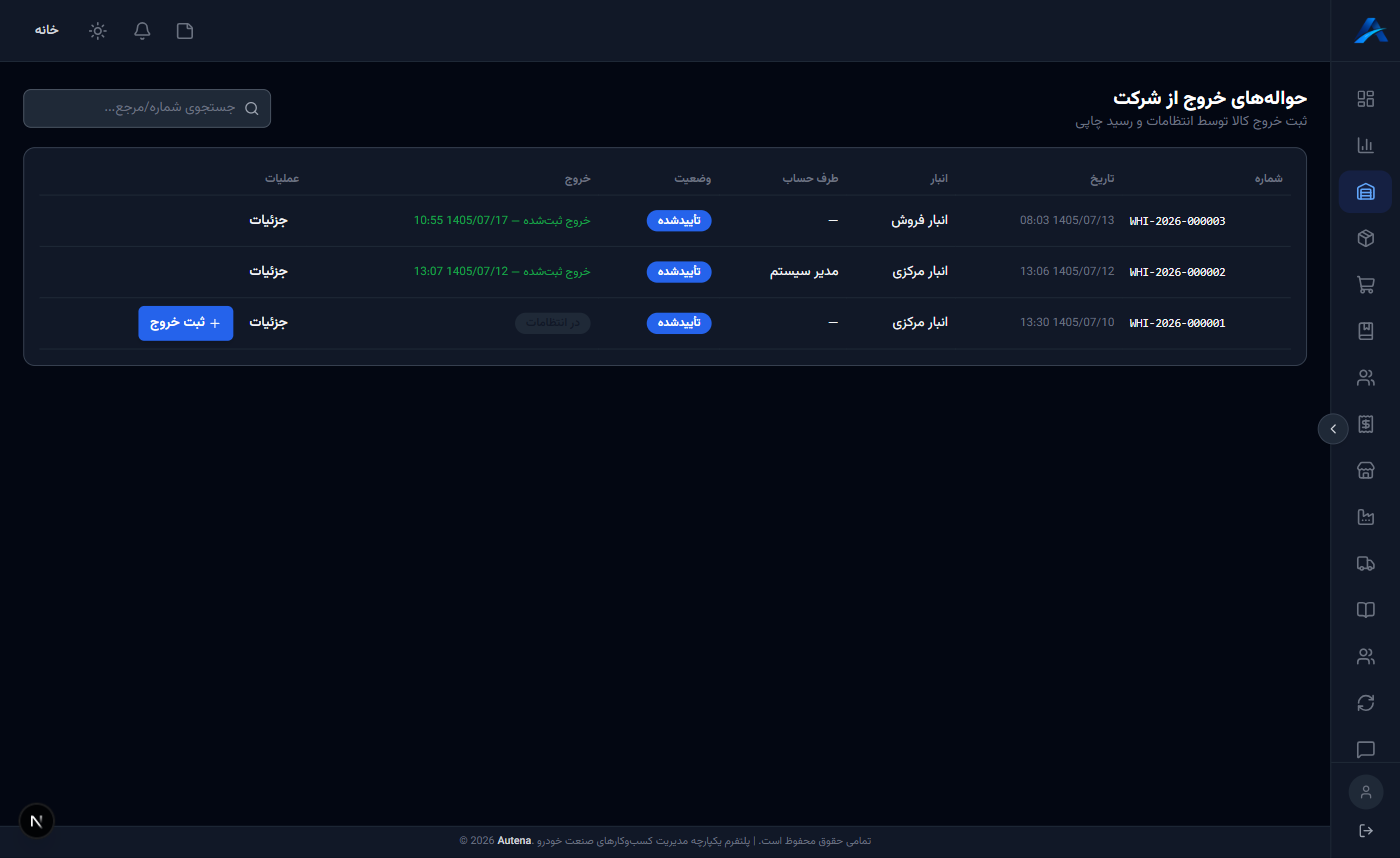Screen dimensions: 1400x858
Task: Go to خانه in the top bar
Action: [47, 30]
